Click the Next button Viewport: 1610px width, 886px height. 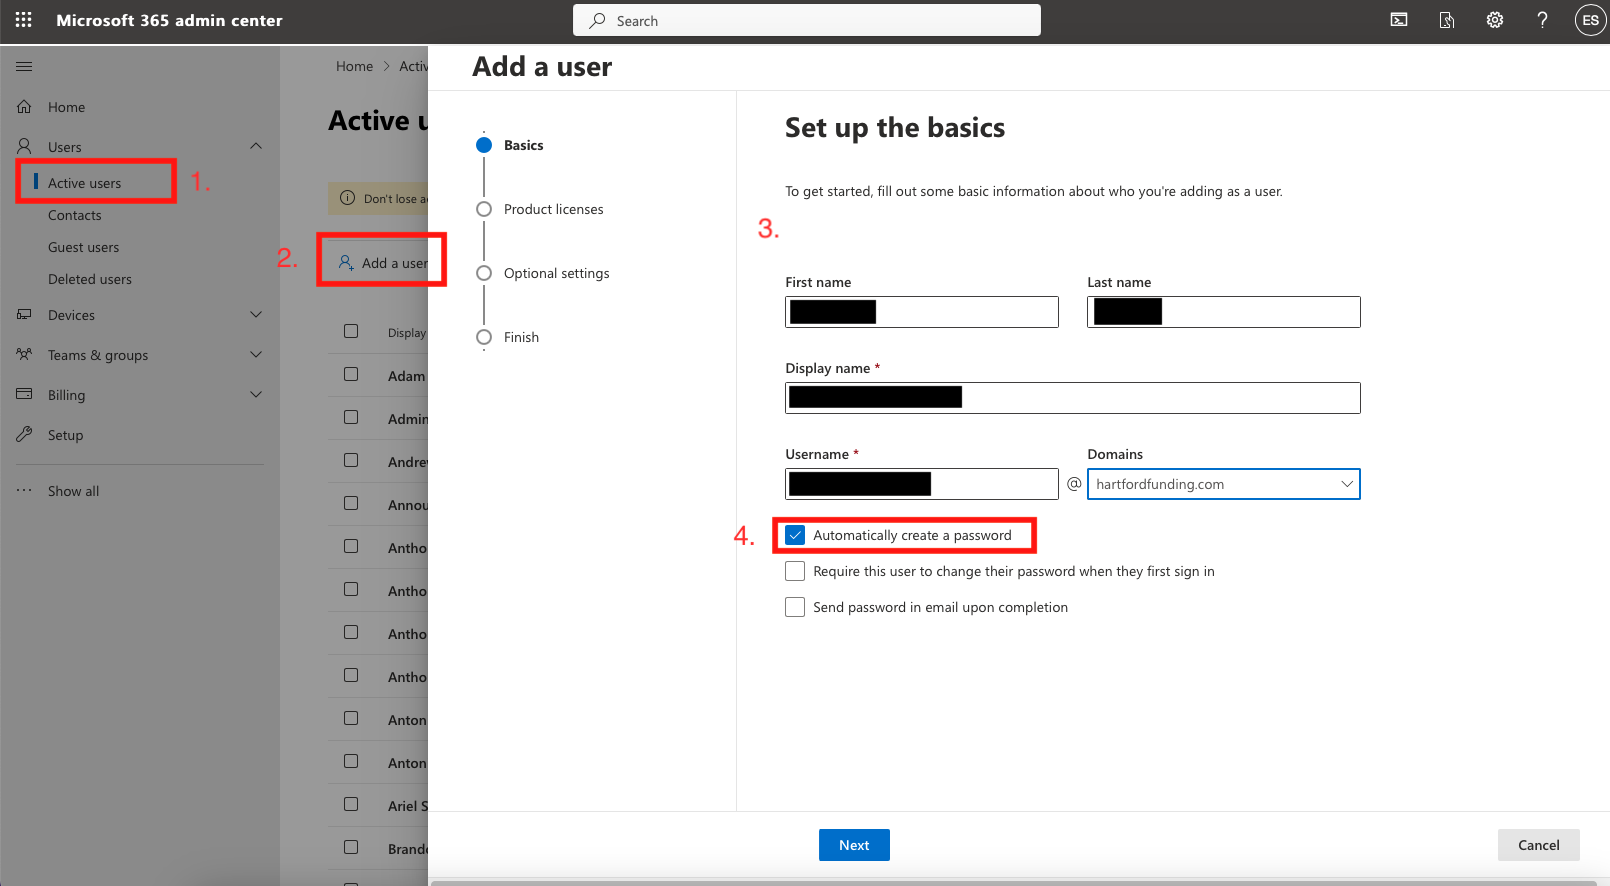click(854, 845)
